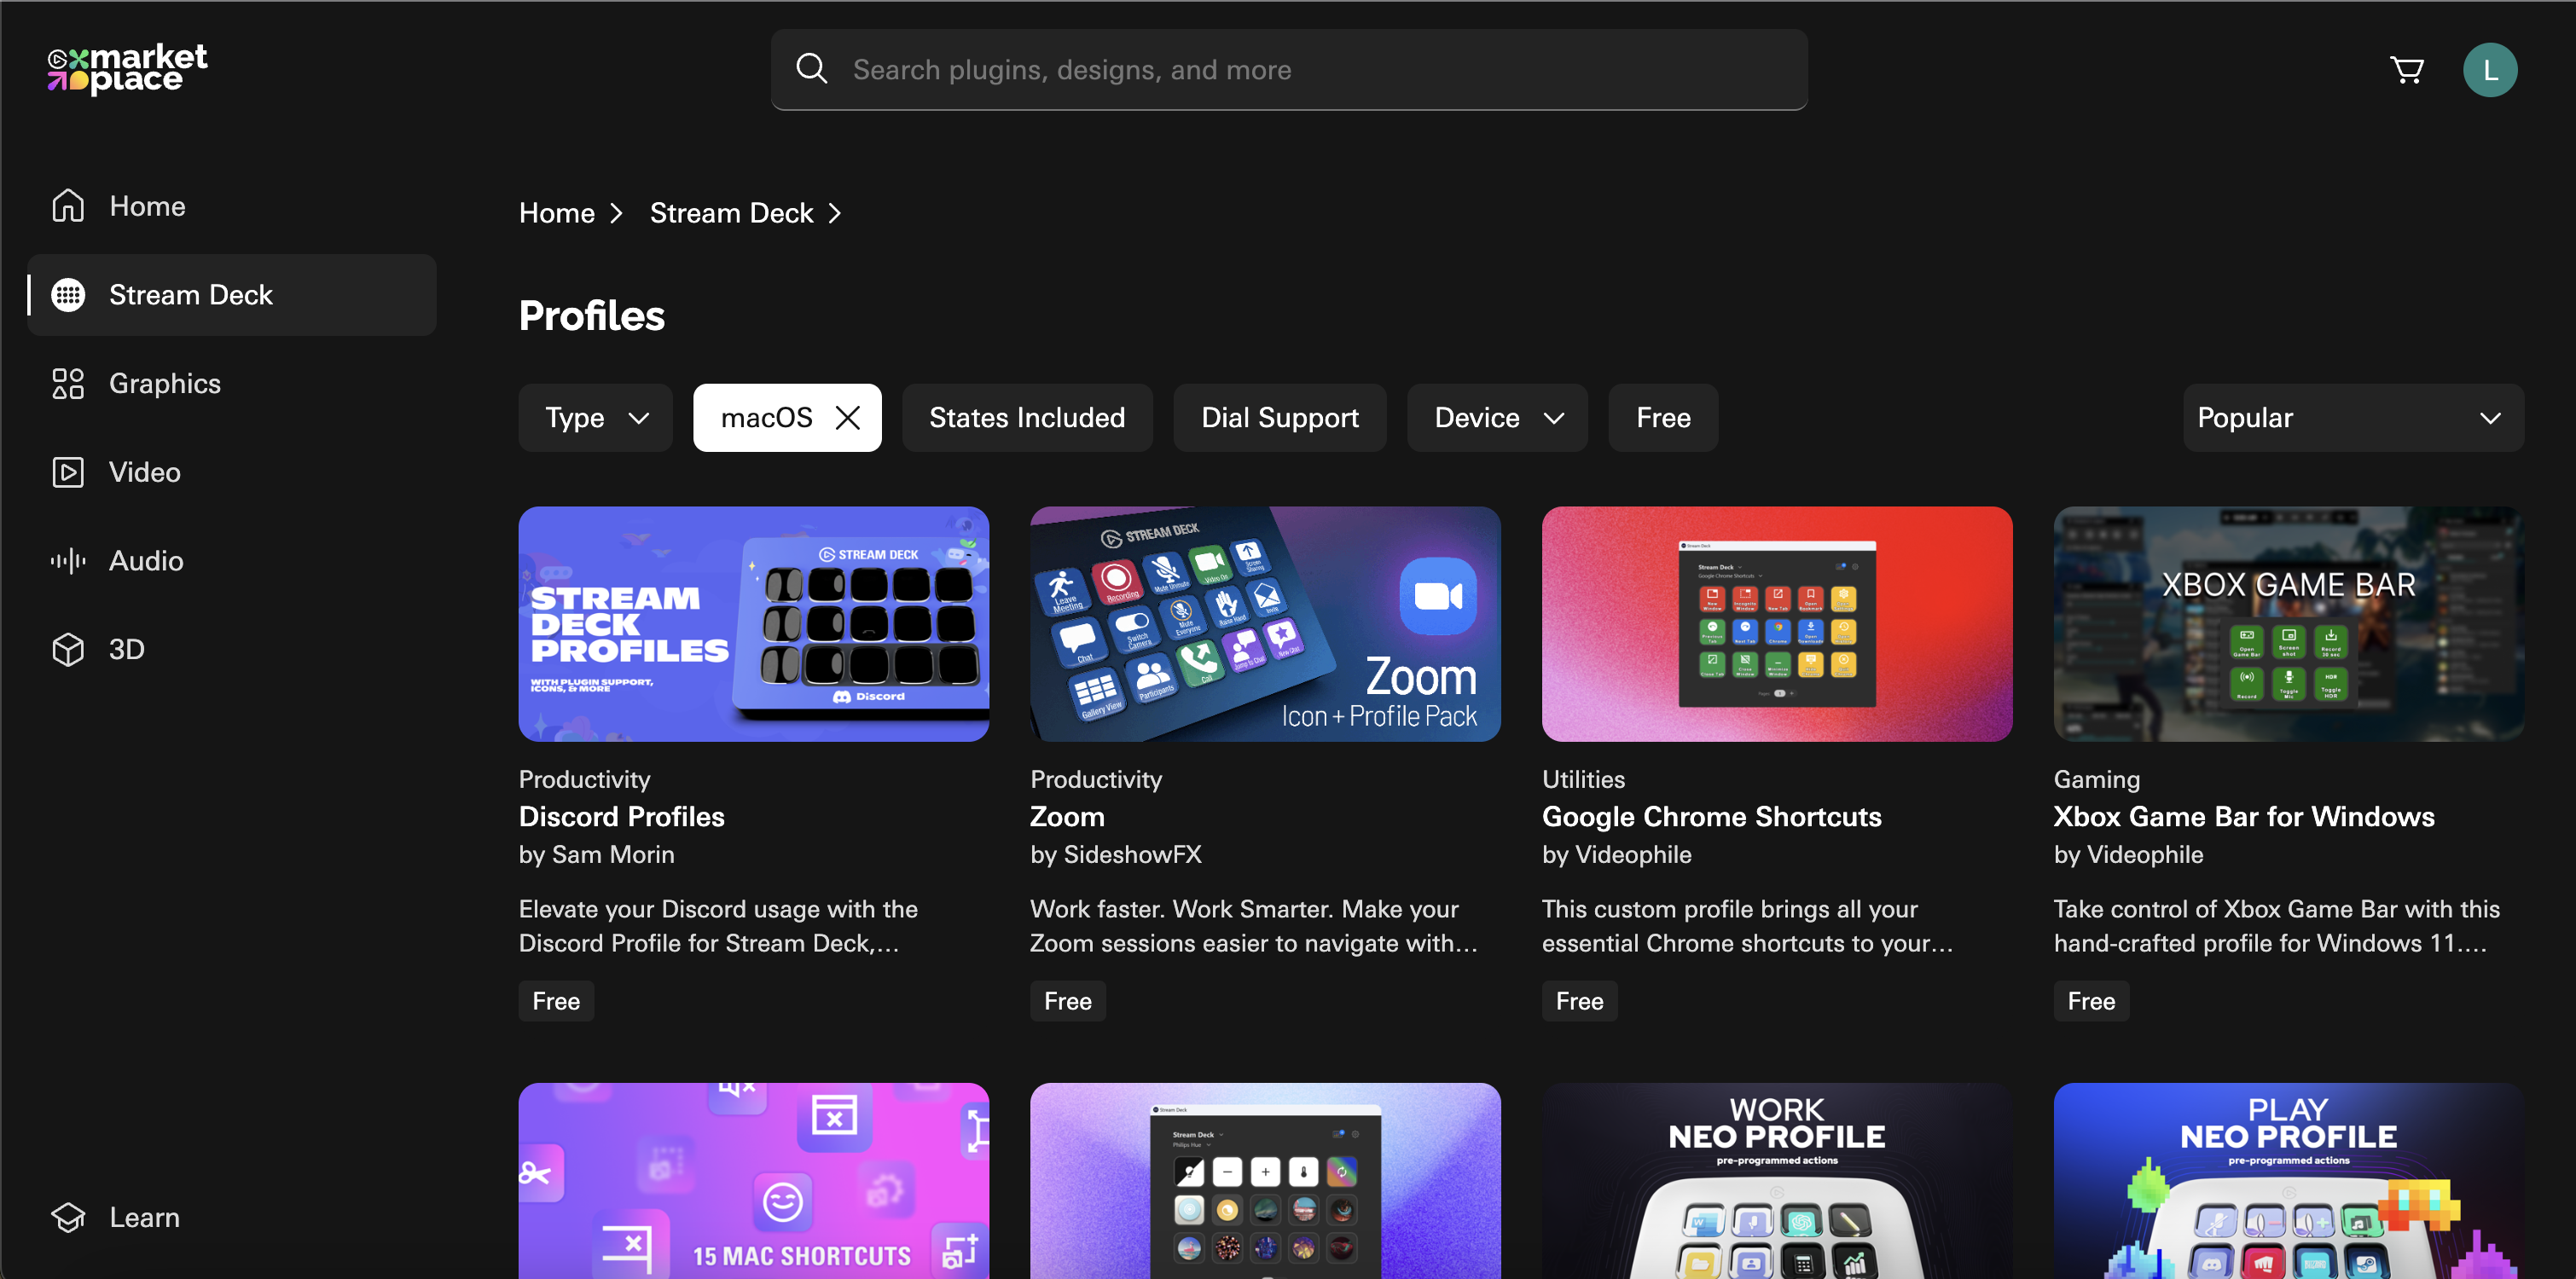Open the Work Neo Profile thumbnail
This screenshot has width=2576, height=1279.
[1777, 1181]
